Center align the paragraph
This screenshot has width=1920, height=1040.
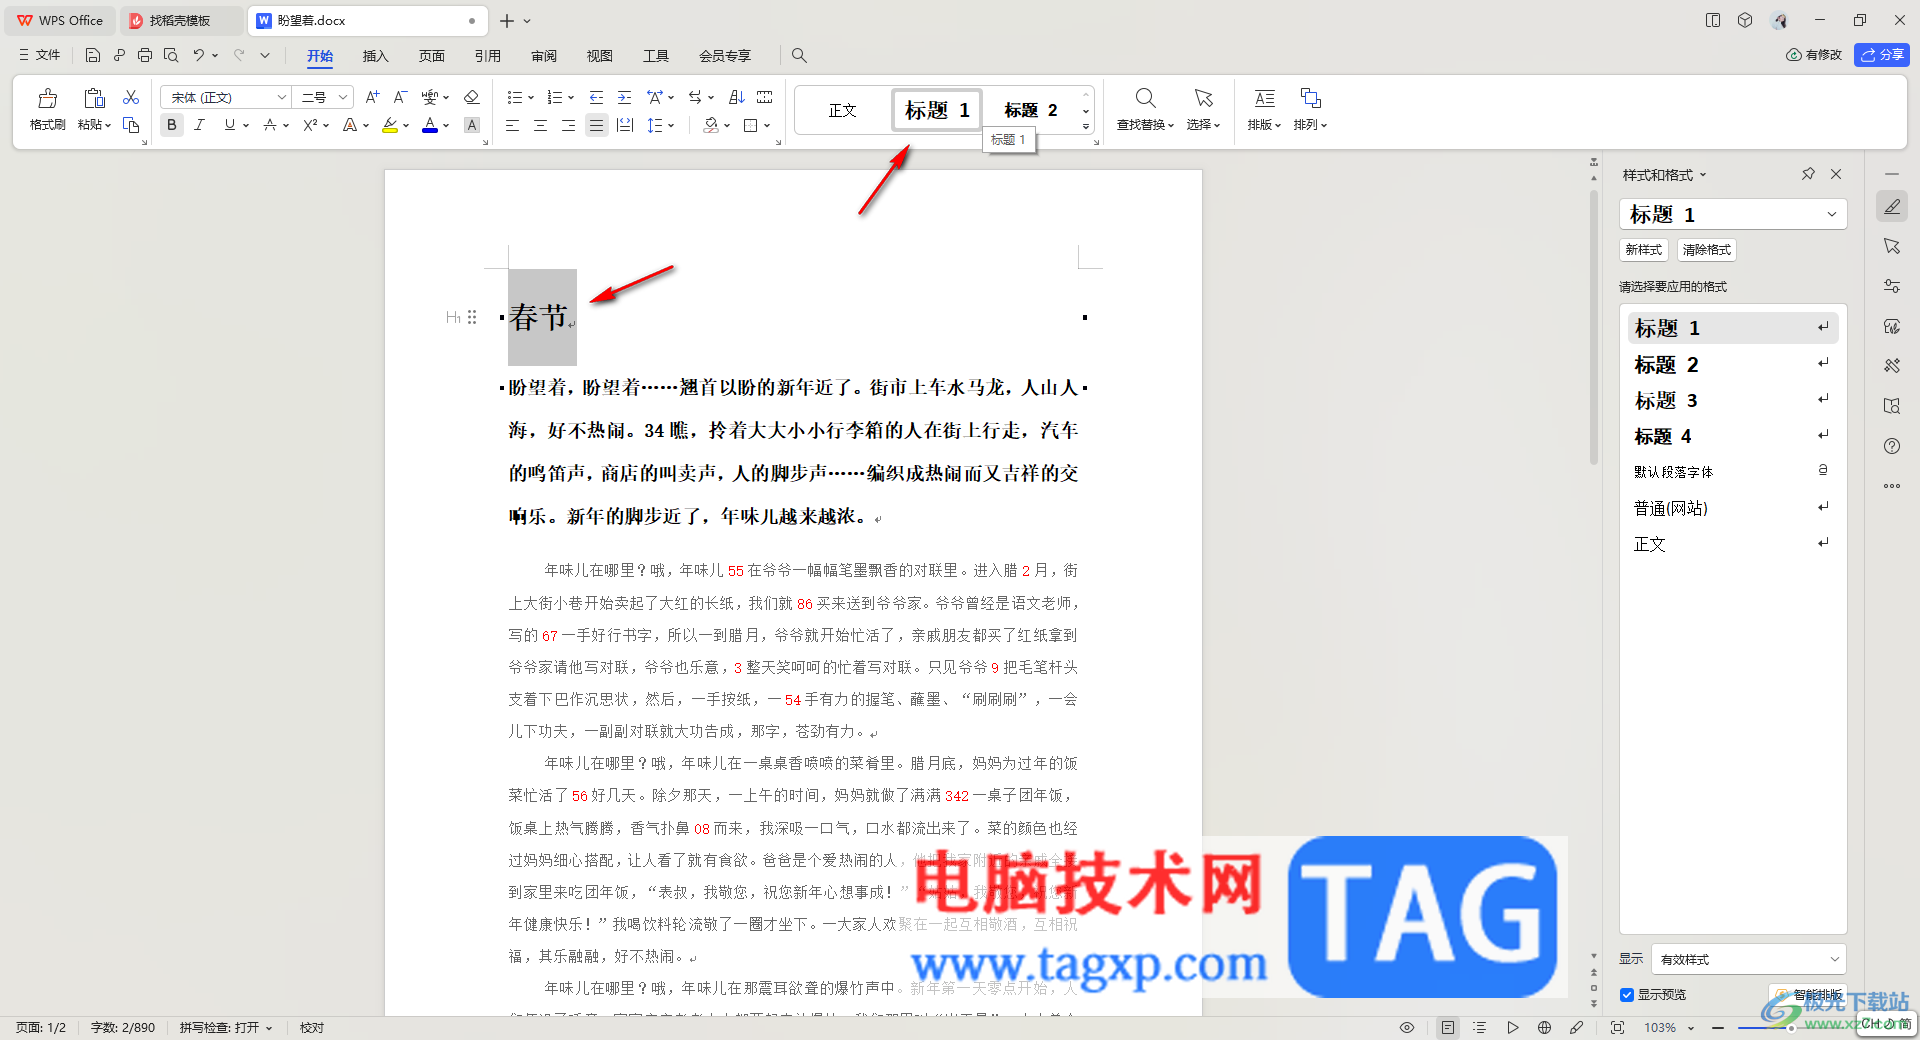540,125
